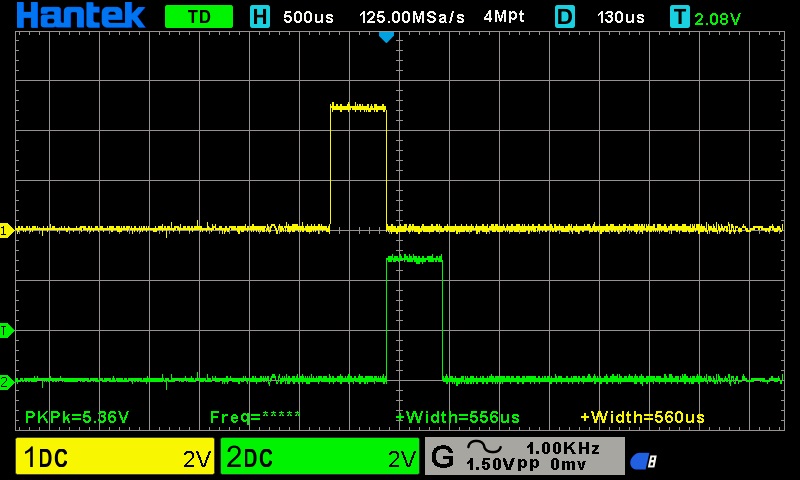Click the blue trigger position marker at top
Viewport: 800px width, 480px height.
tap(386, 37)
